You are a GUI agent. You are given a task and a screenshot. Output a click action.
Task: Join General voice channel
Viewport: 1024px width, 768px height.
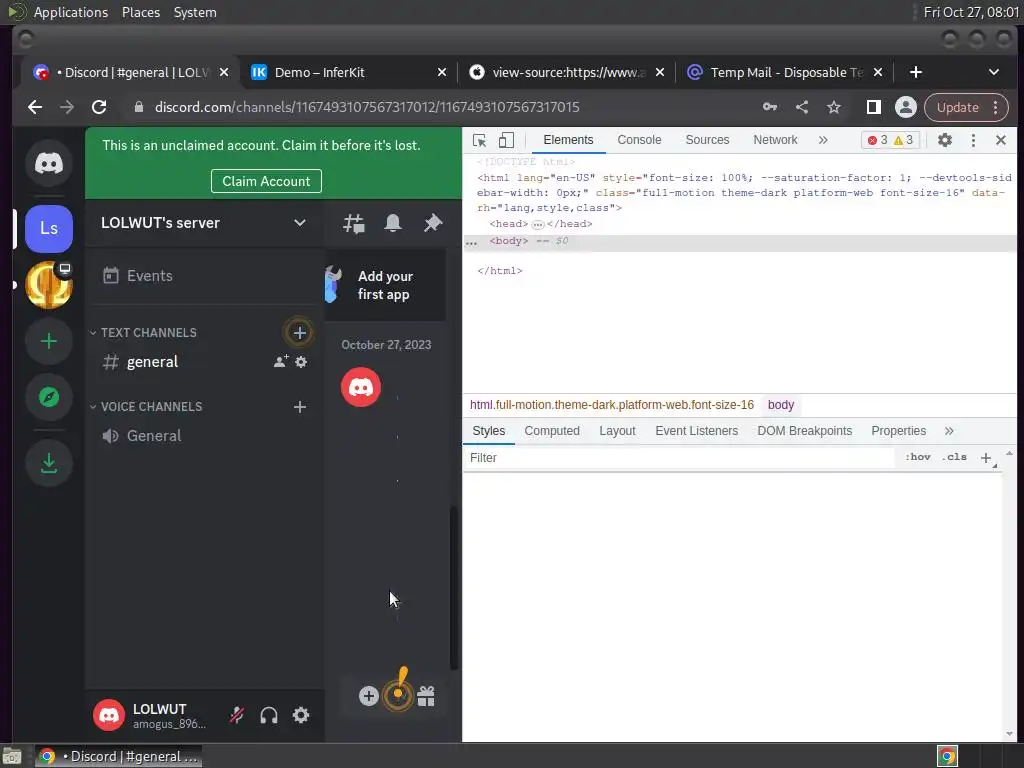[x=204, y=436]
